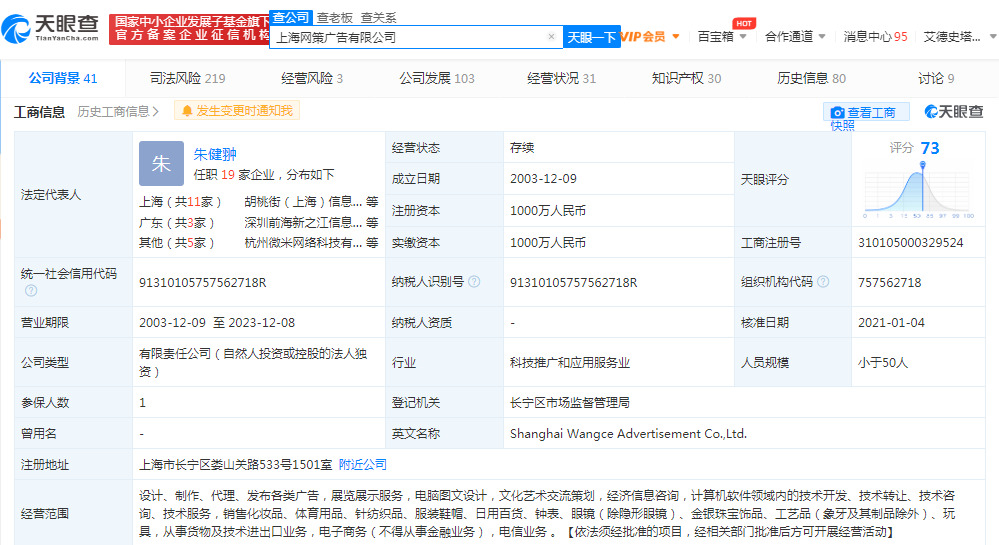Click the score value 73

tap(930, 148)
